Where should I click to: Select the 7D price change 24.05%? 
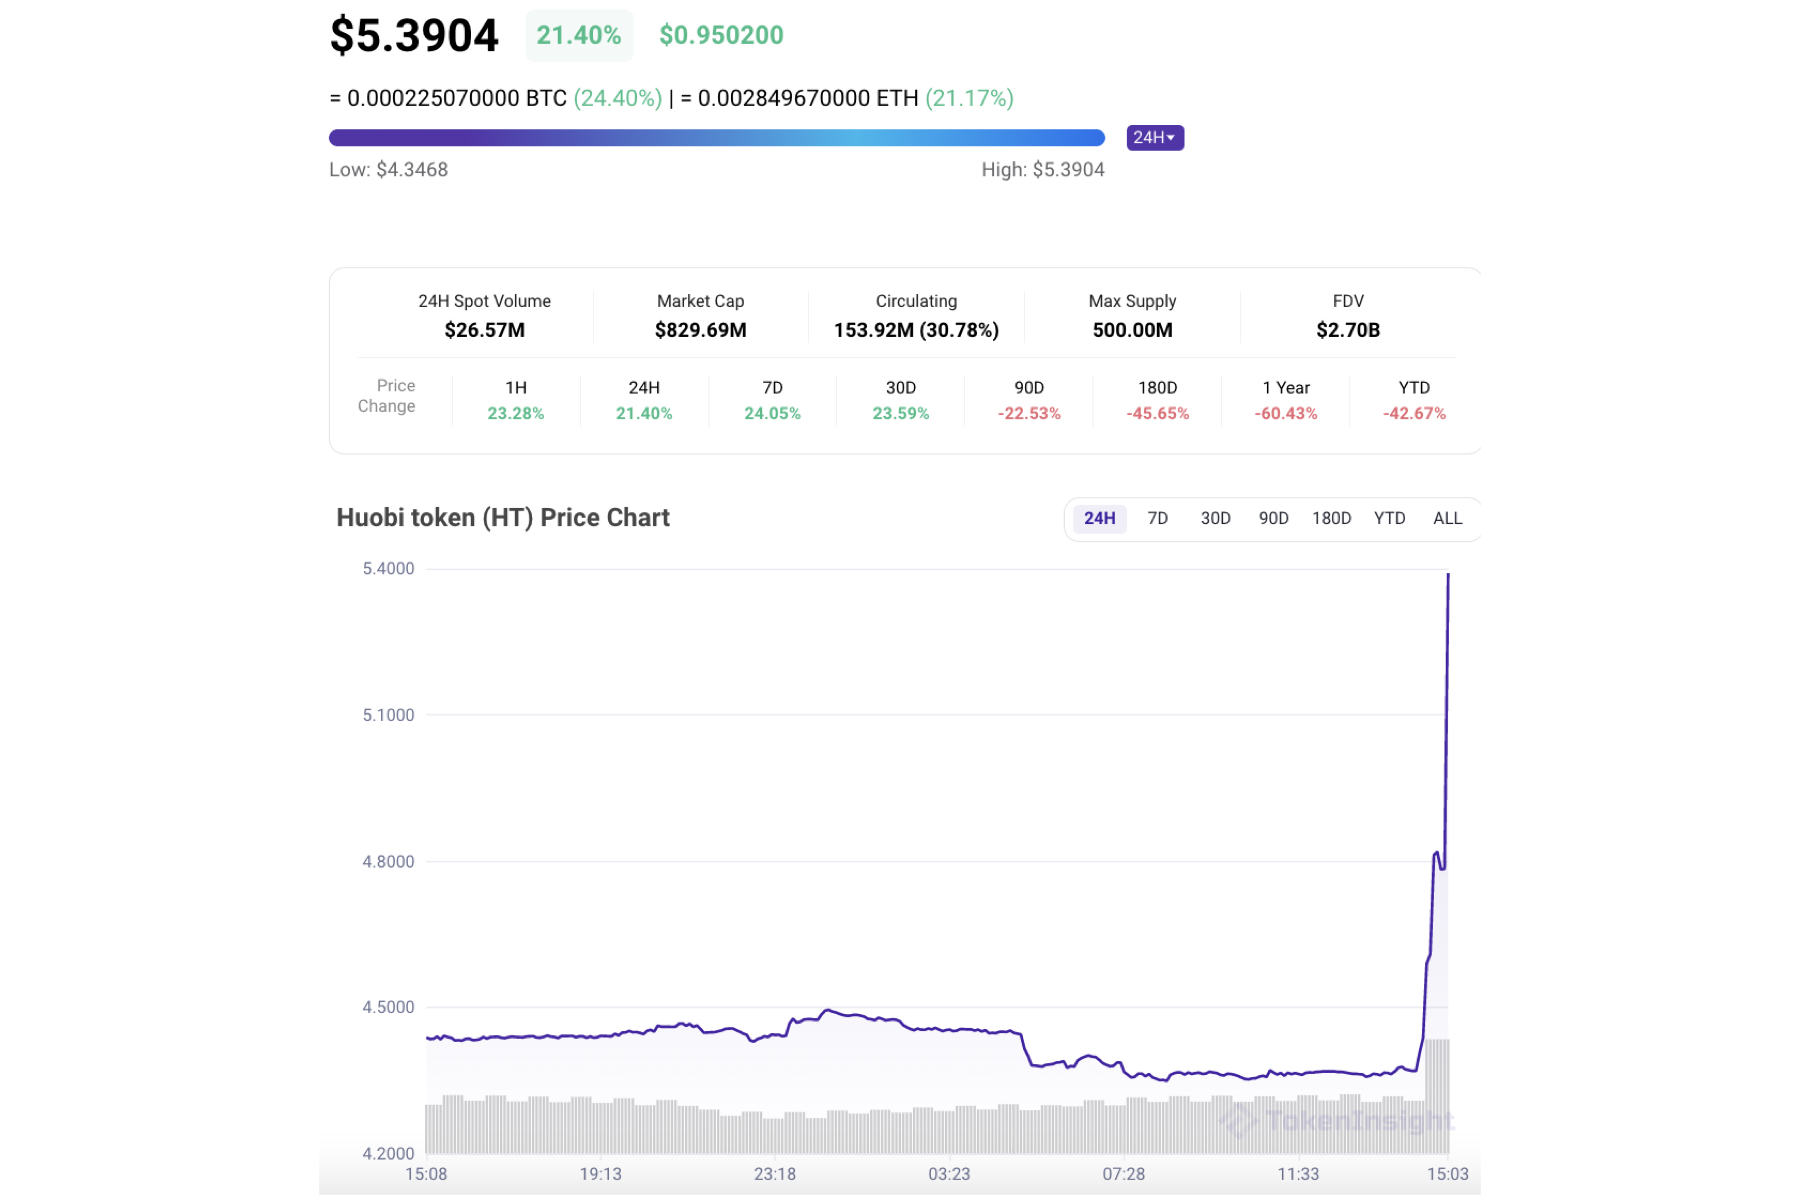pyautogui.click(x=771, y=411)
